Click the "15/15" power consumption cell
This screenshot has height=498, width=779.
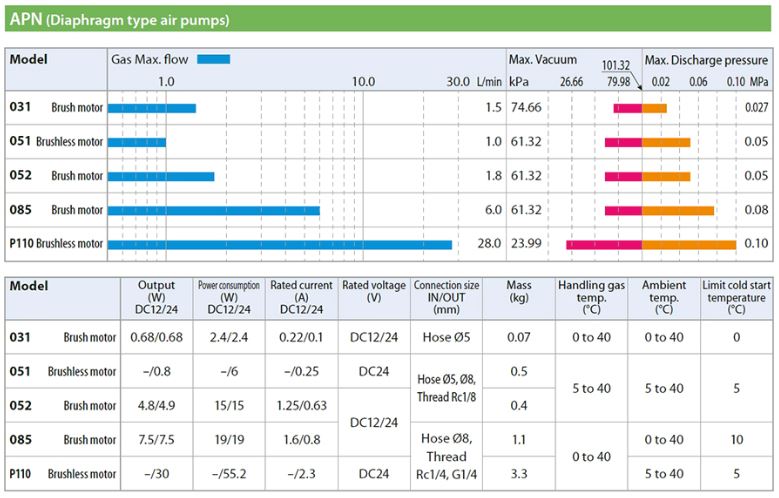click(229, 406)
